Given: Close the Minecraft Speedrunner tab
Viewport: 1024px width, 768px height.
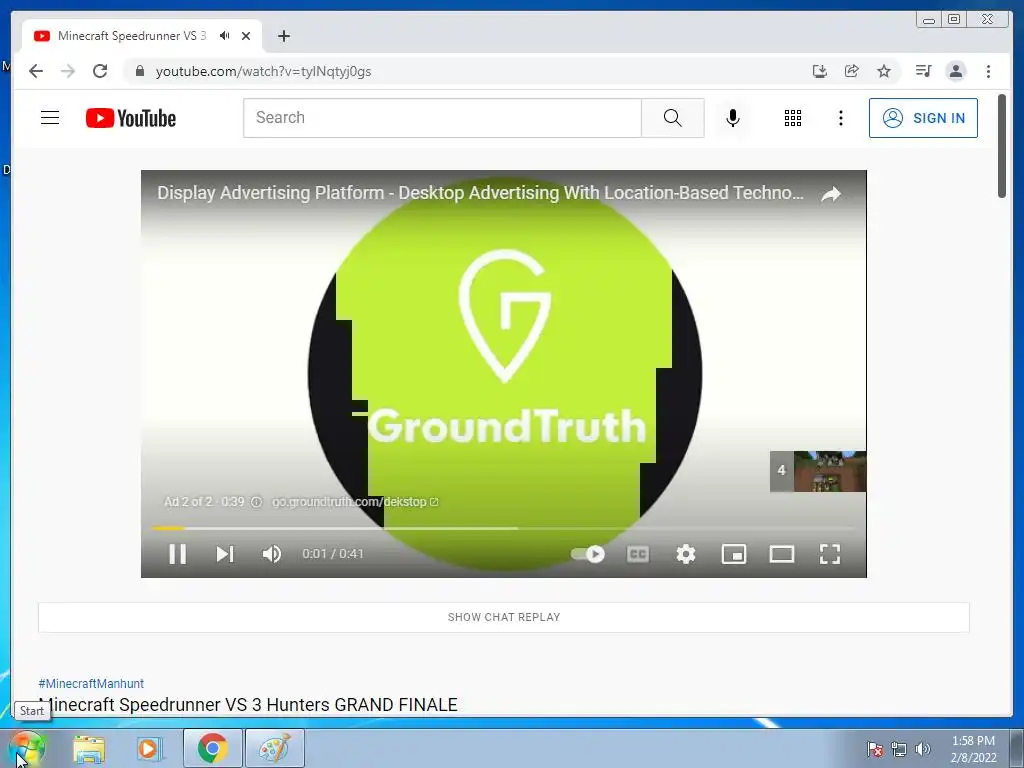Looking at the screenshot, I should pyautogui.click(x=246, y=36).
